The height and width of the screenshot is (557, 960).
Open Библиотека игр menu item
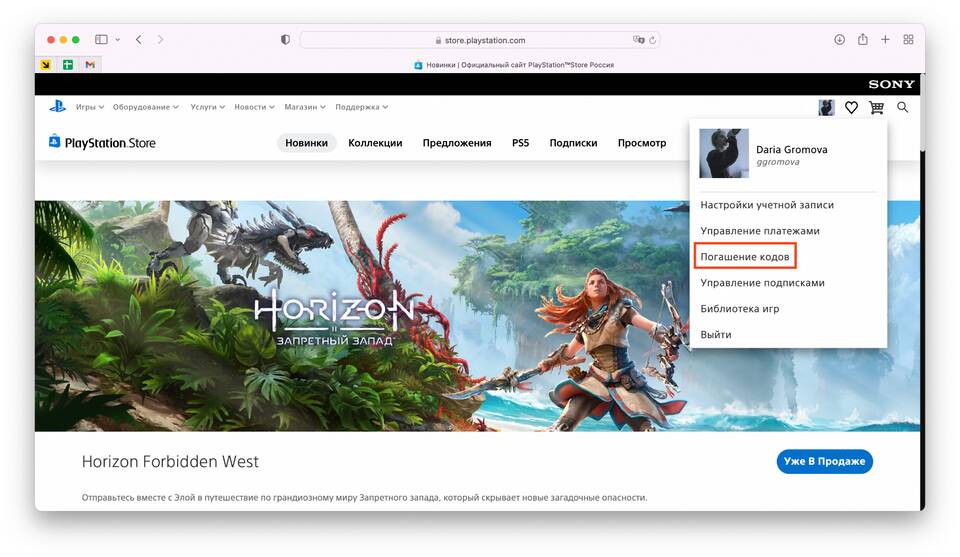[x=740, y=308]
